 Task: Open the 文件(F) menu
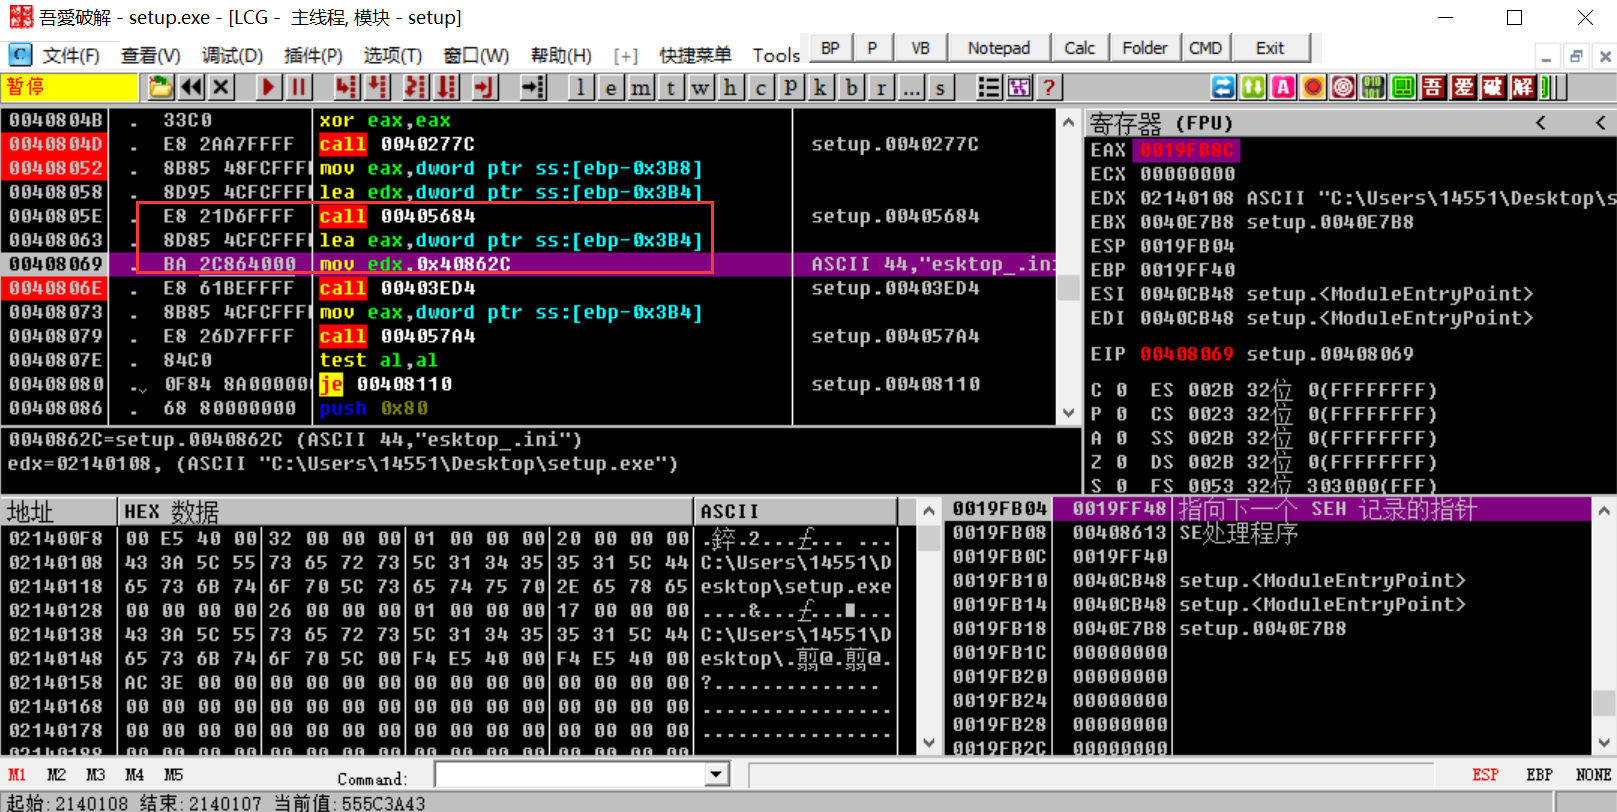pyautogui.click(x=71, y=55)
